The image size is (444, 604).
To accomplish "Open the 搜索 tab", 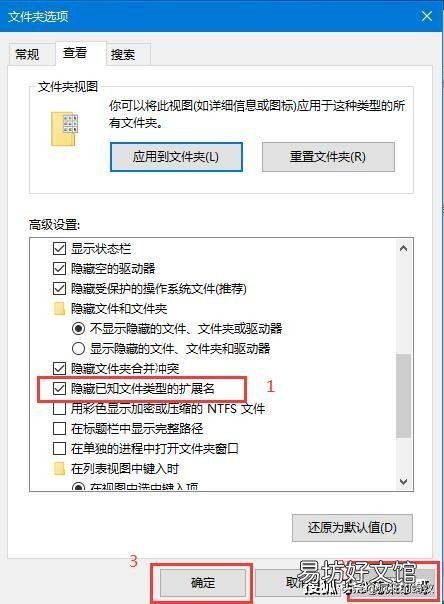I will coord(123,54).
